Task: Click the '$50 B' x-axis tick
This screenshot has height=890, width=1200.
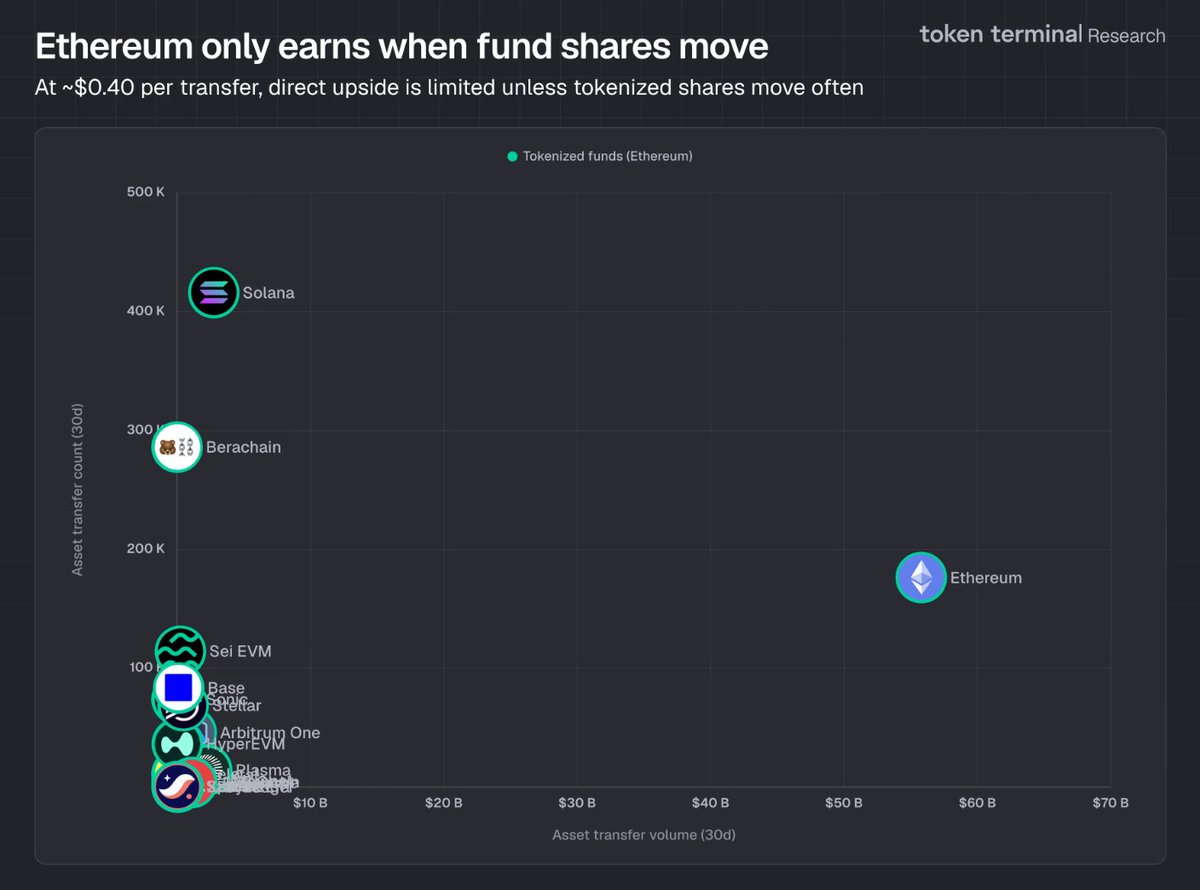Action: point(844,803)
